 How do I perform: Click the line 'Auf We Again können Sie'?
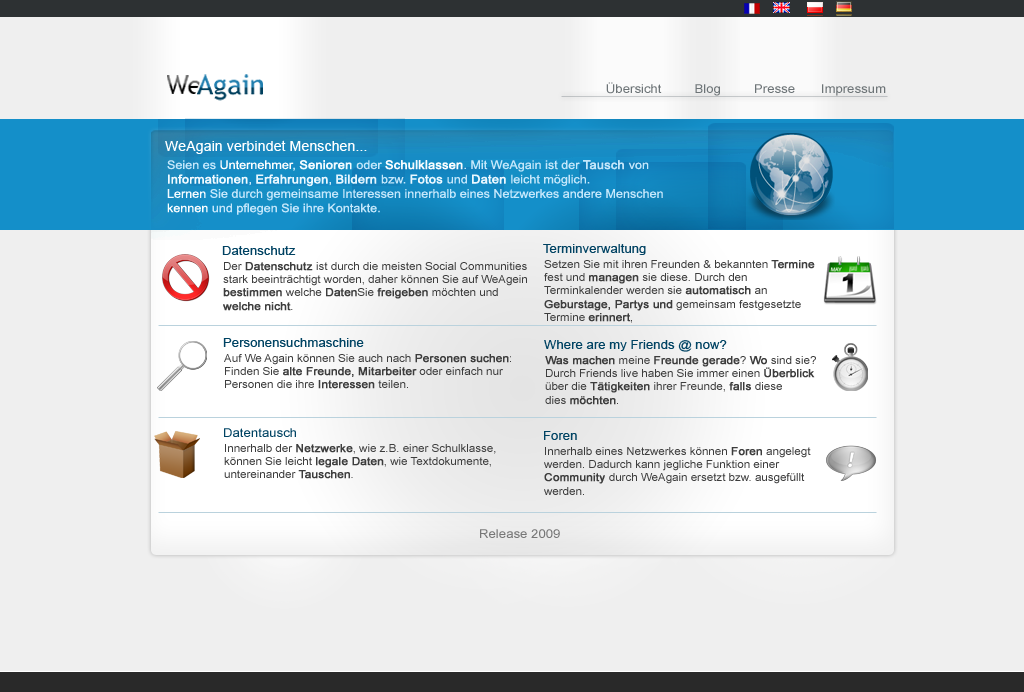click(x=368, y=358)
